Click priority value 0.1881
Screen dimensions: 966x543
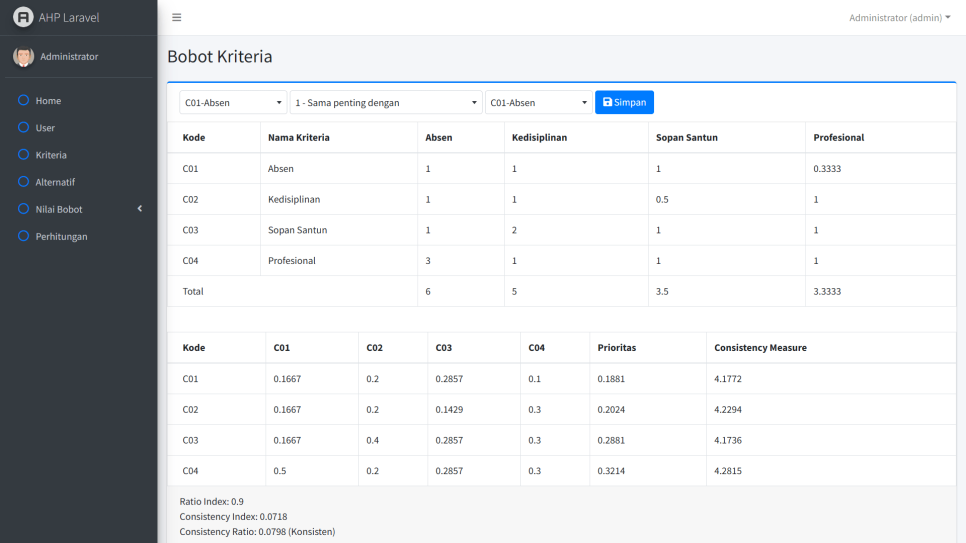[x=611, y=378]
